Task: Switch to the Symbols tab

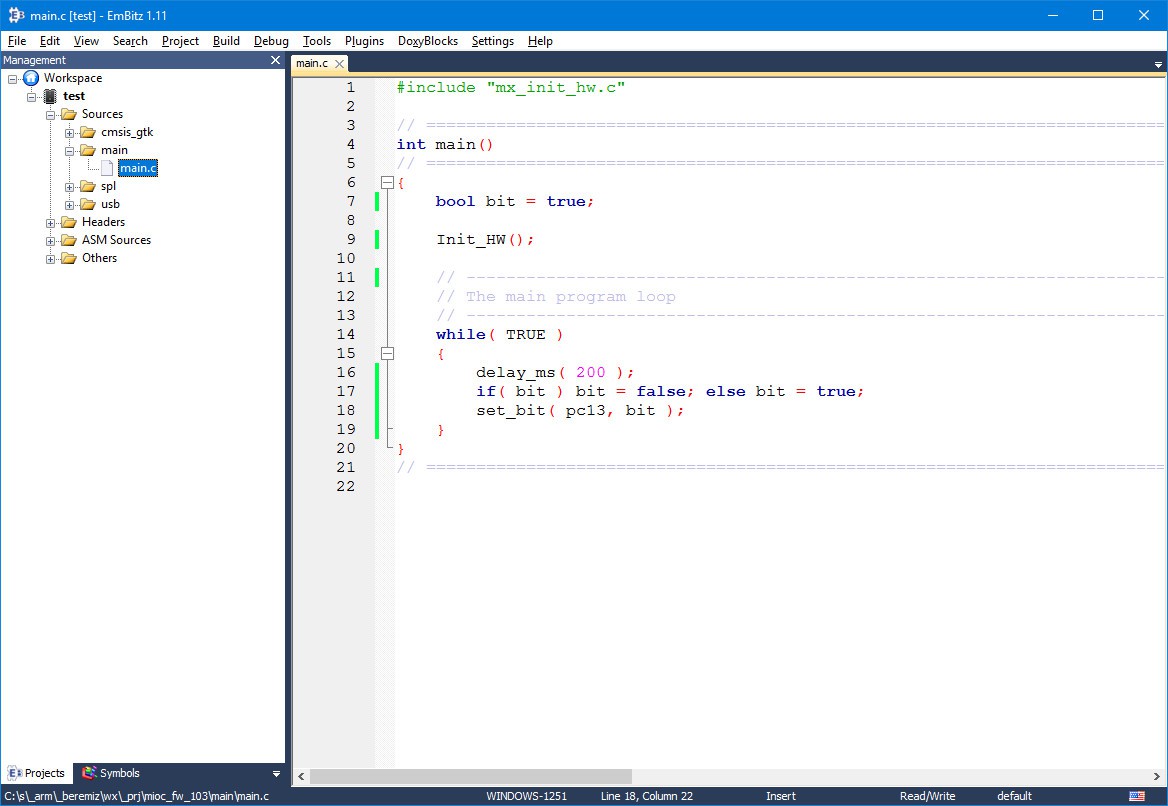Action: point(111,773)
